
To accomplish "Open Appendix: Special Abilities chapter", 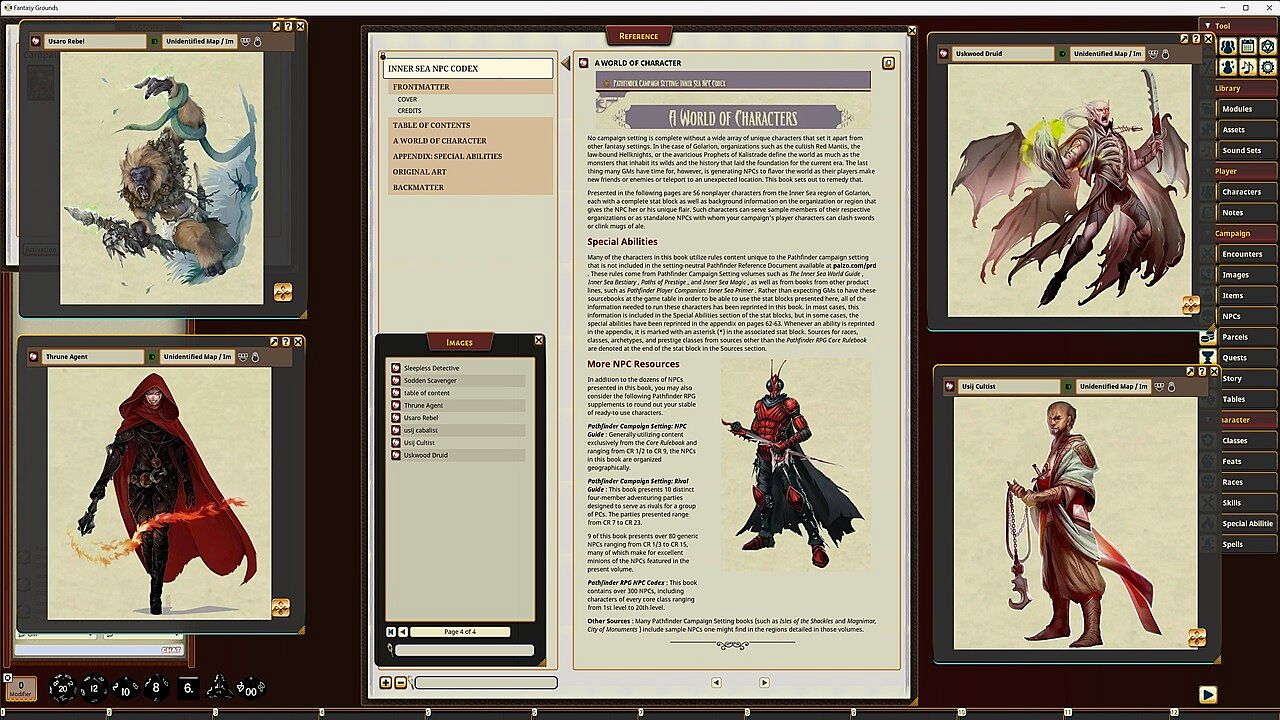I will point(447,156).
